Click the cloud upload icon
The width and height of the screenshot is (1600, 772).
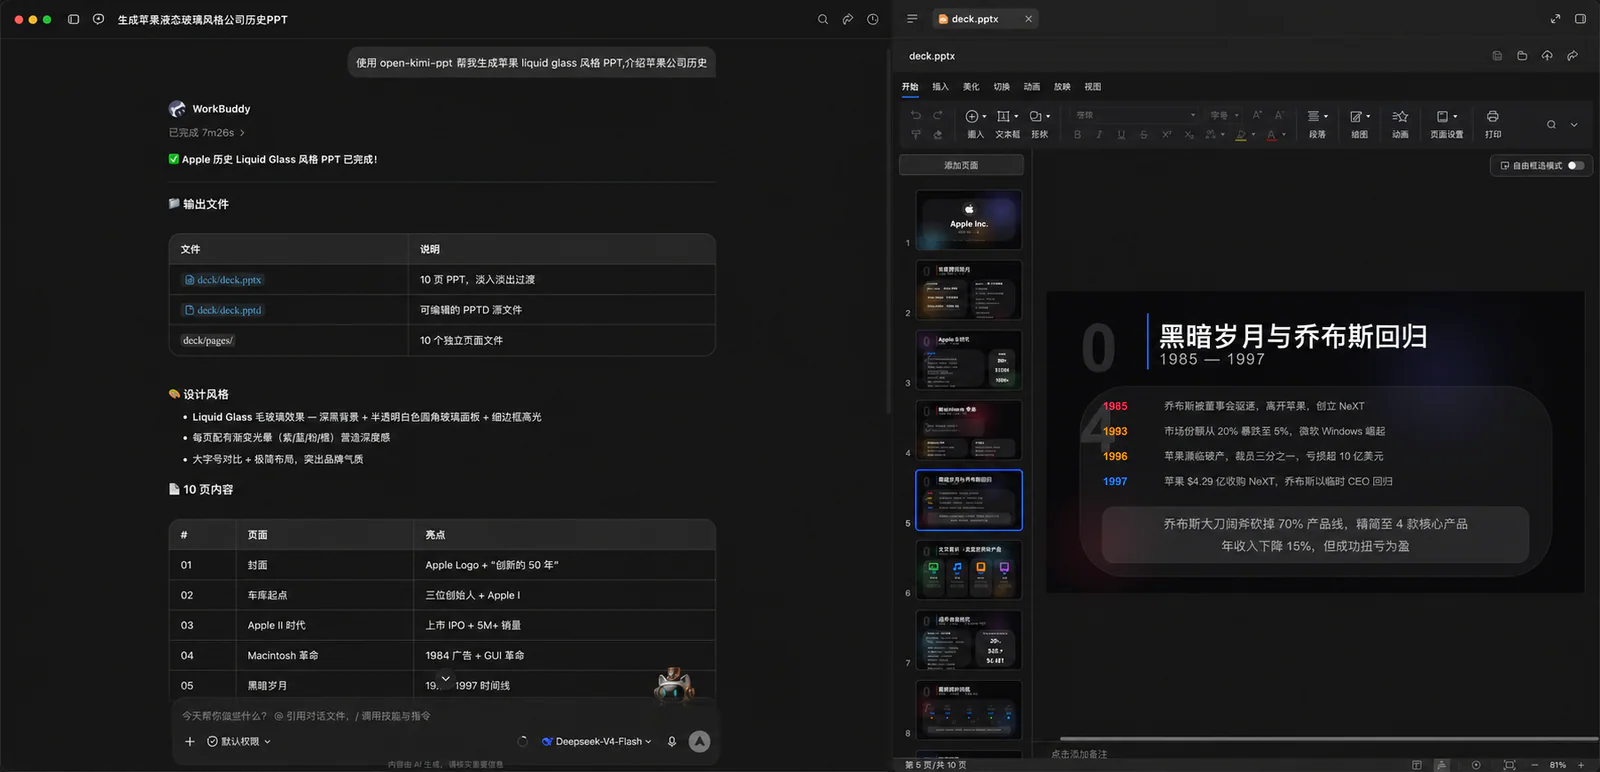[1547, 56]
